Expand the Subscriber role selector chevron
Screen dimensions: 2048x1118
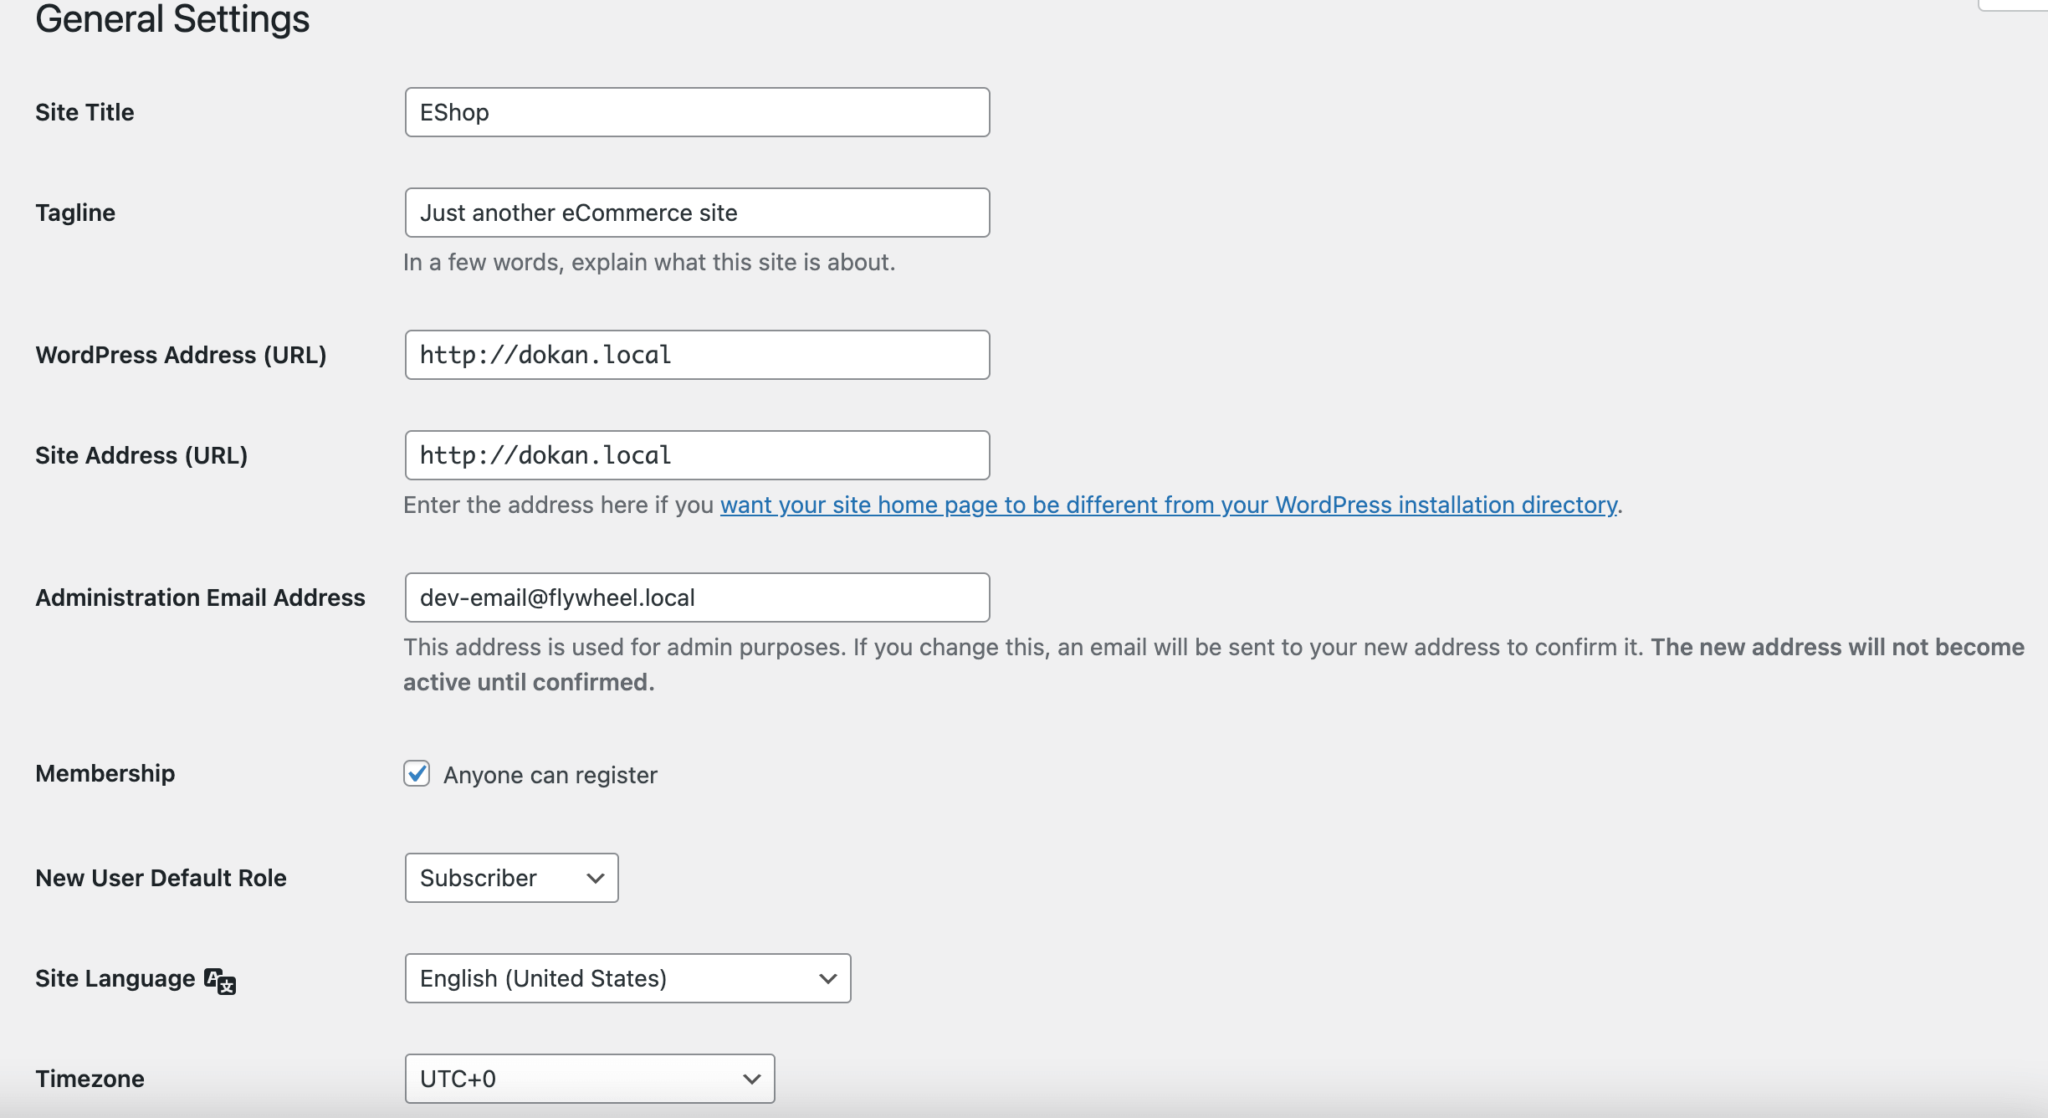(594, 877)
